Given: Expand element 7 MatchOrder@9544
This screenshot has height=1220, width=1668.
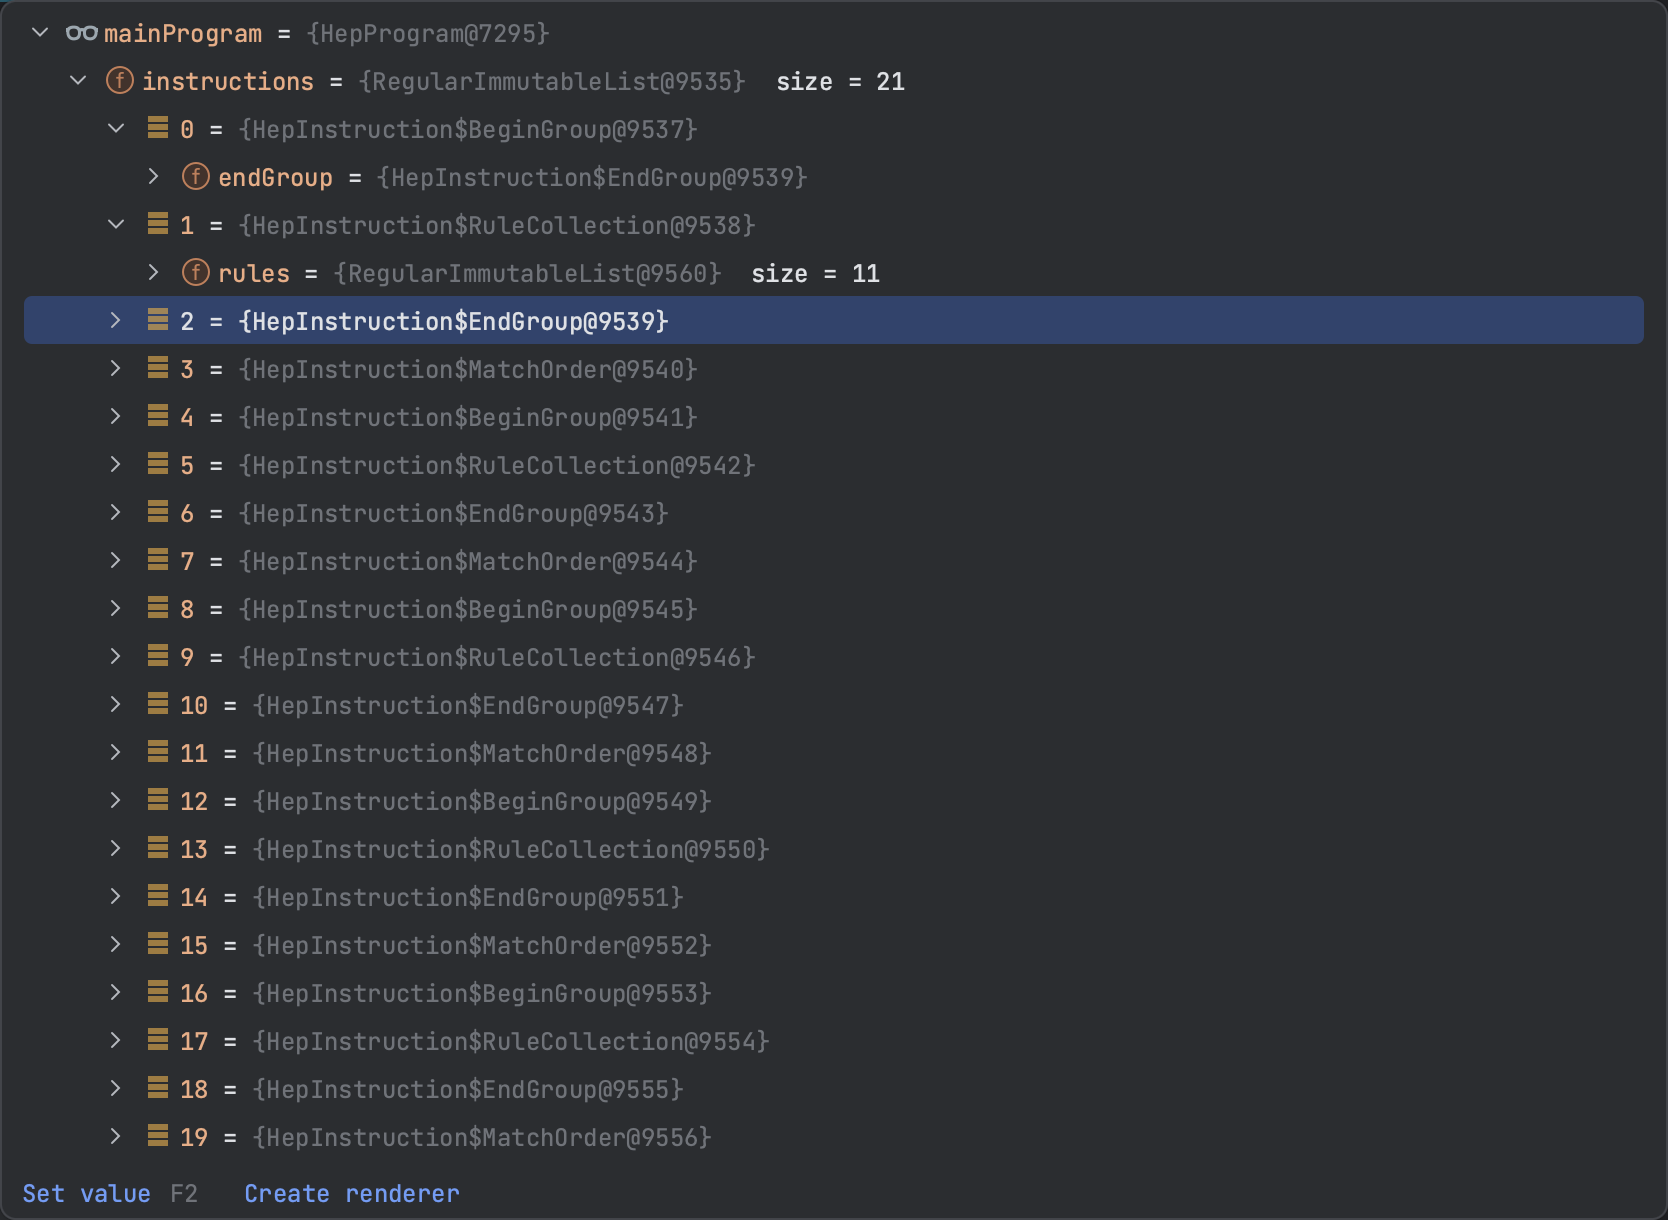Looking at the screenshot, I should point(115,560).
